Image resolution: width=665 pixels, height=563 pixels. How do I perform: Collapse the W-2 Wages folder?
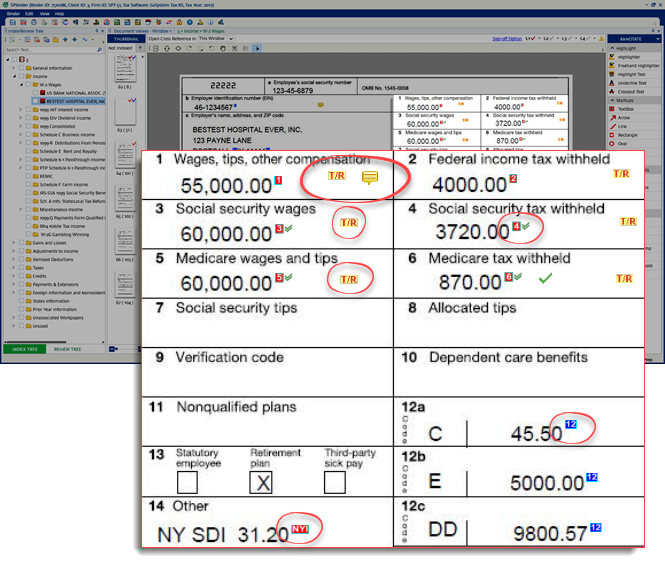pos(21,84)
